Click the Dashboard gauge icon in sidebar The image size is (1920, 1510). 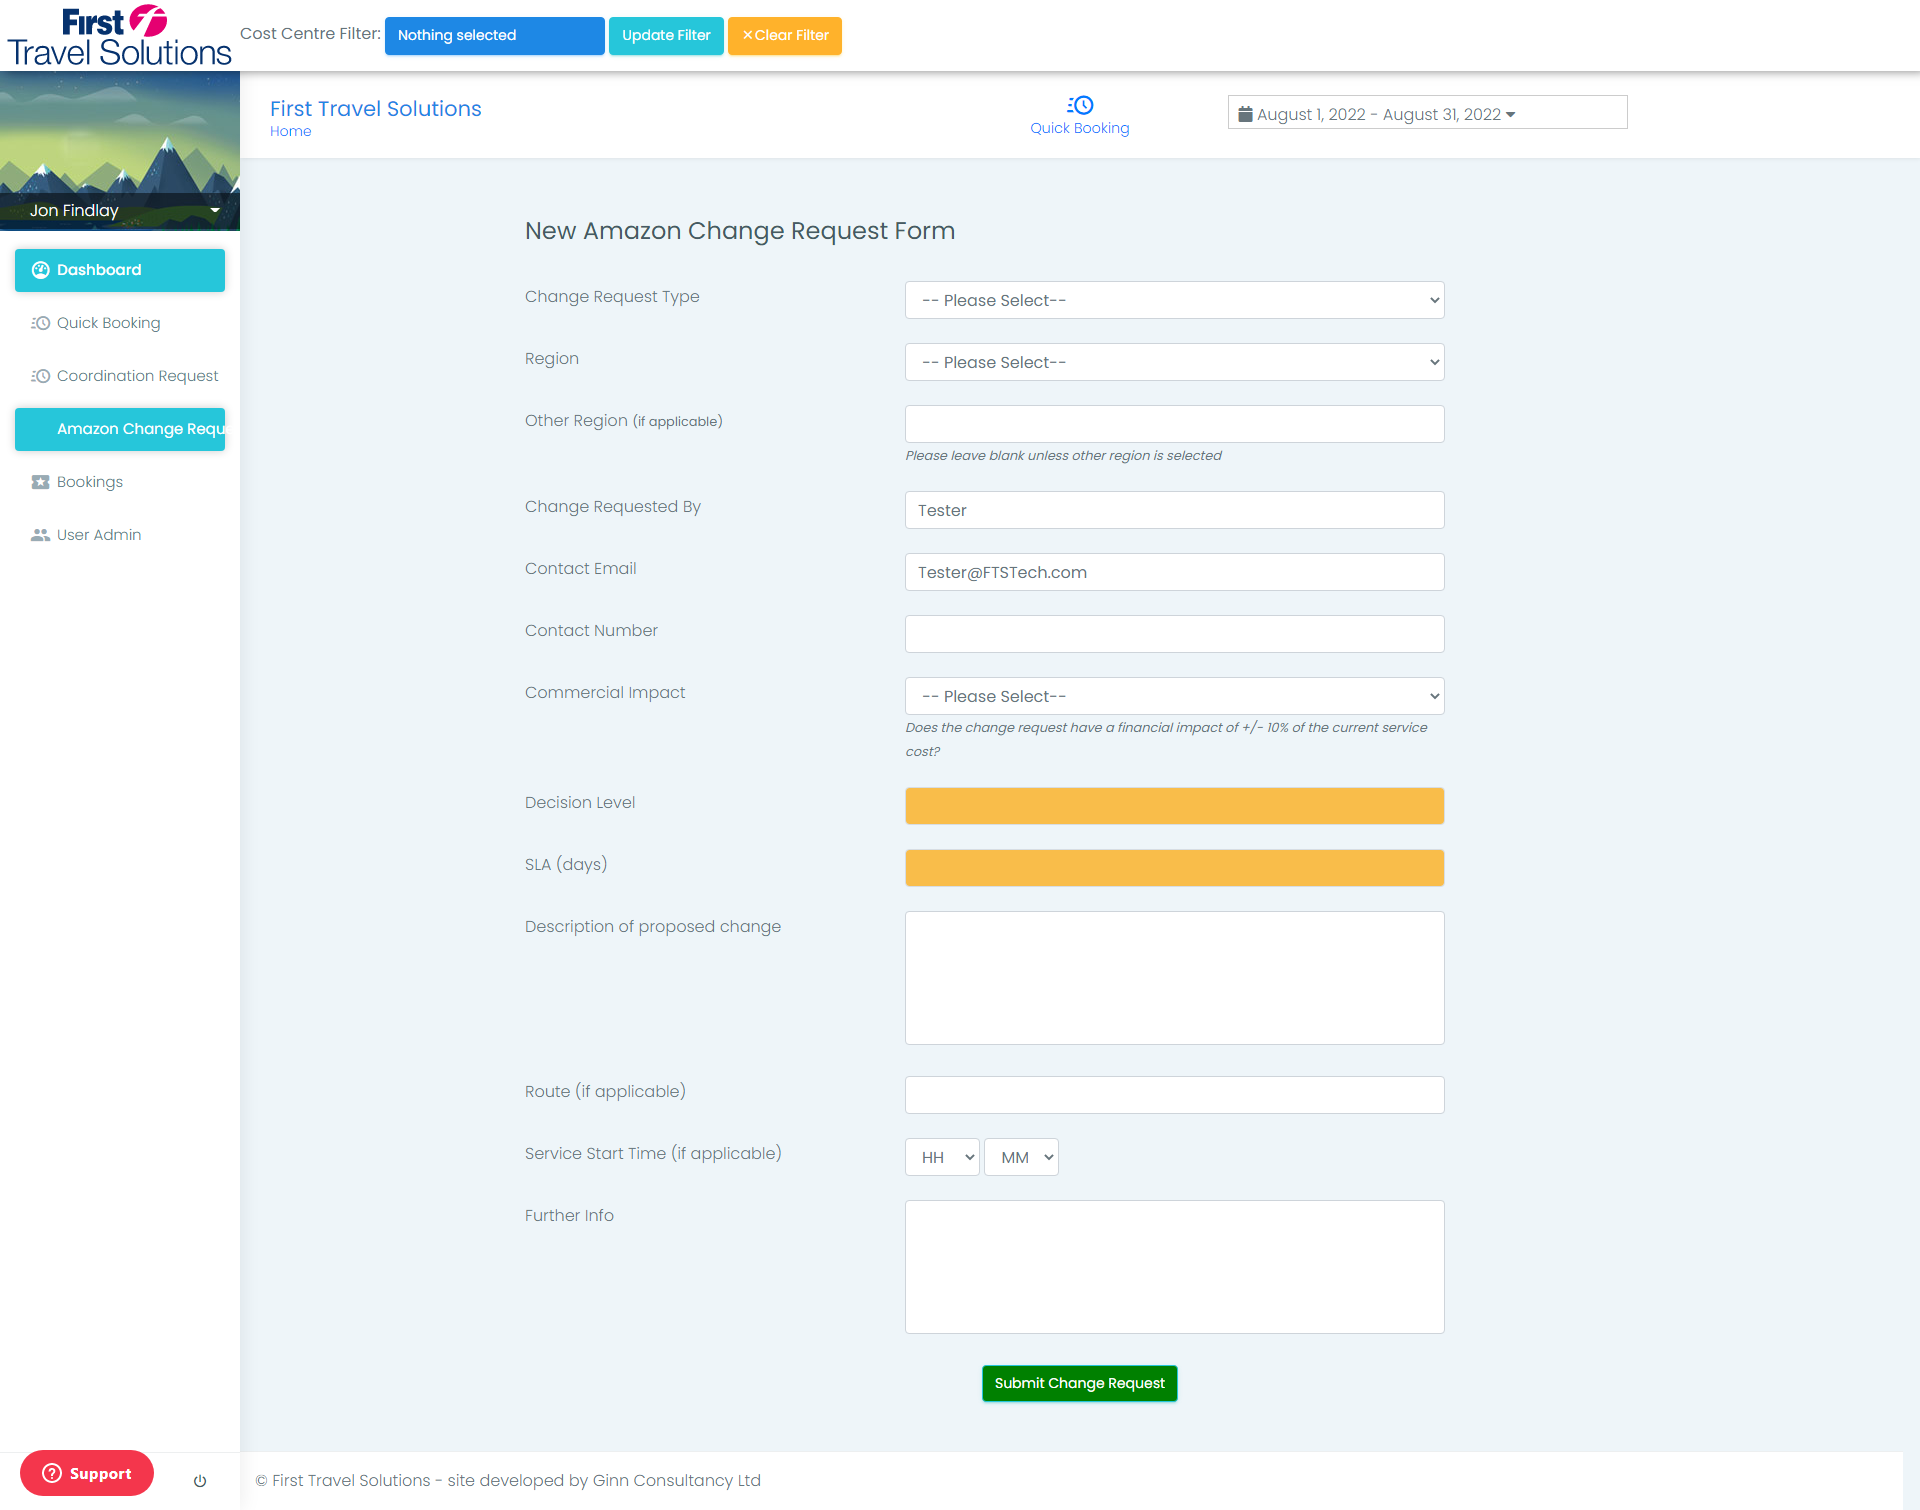coord(41,270)
